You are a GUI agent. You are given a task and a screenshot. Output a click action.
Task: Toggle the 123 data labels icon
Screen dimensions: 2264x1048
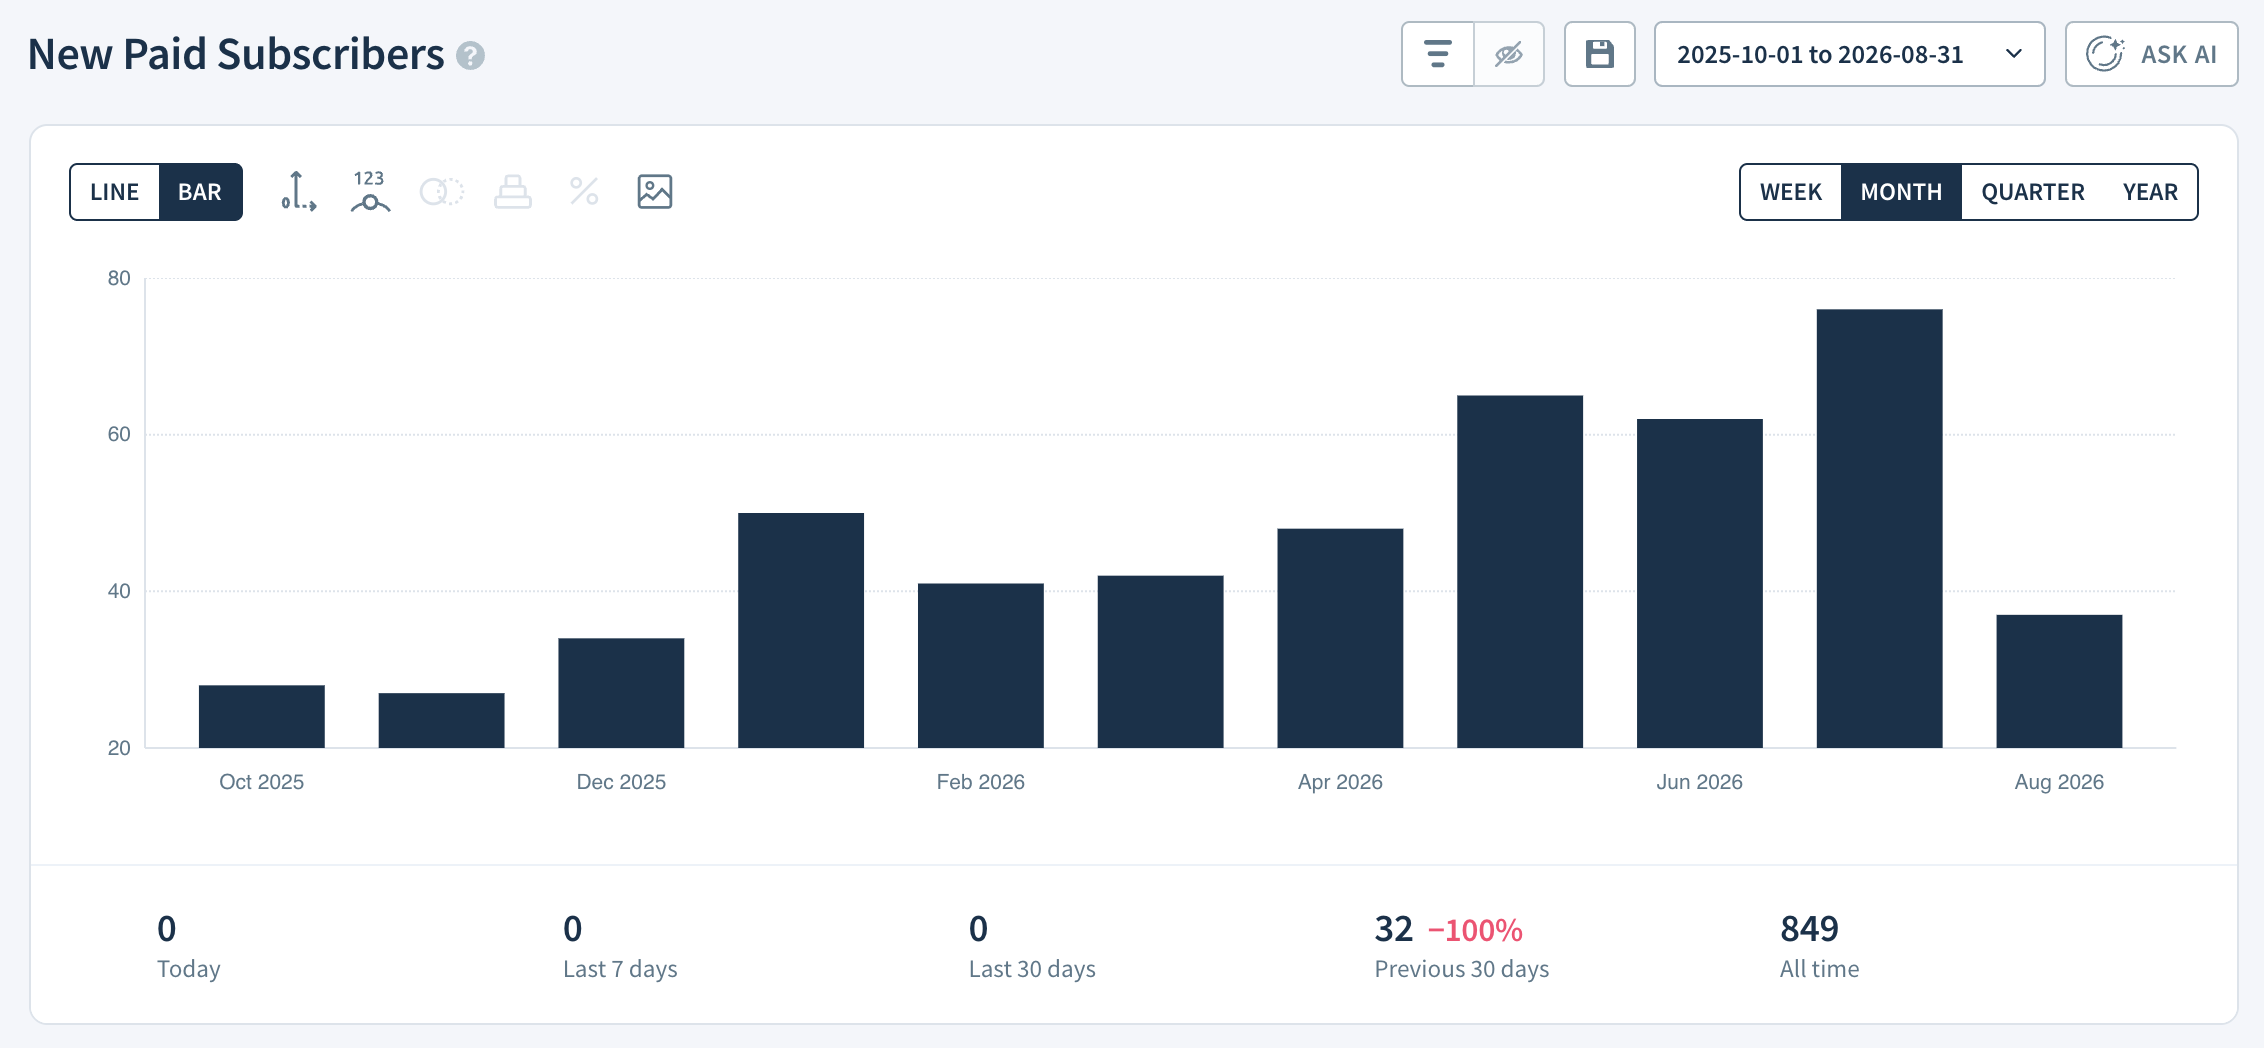(370, 191)
